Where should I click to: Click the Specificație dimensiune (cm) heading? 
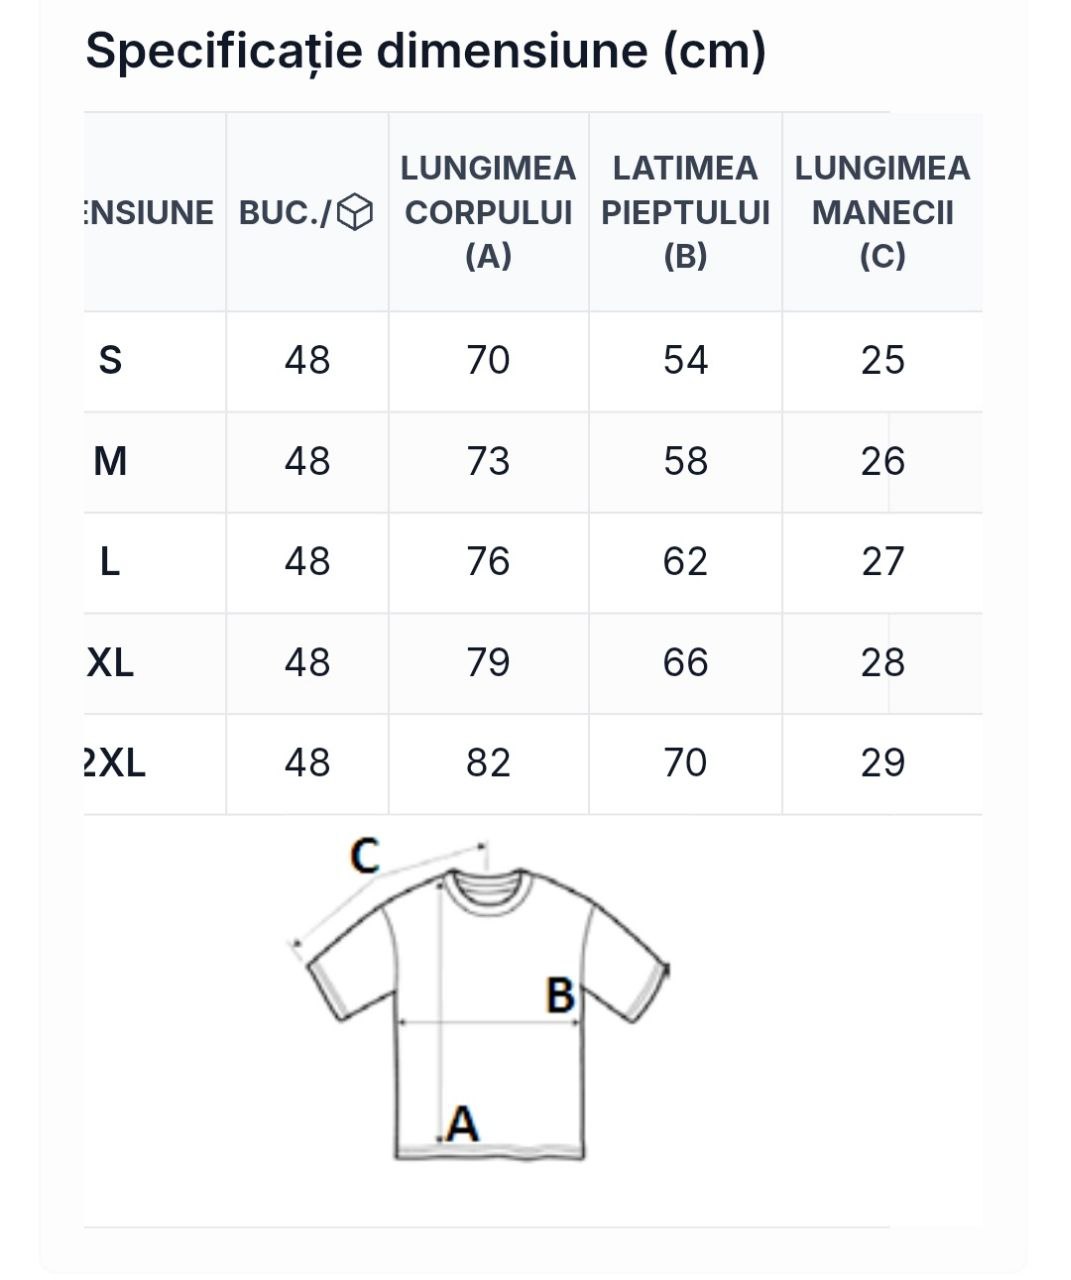426,51
